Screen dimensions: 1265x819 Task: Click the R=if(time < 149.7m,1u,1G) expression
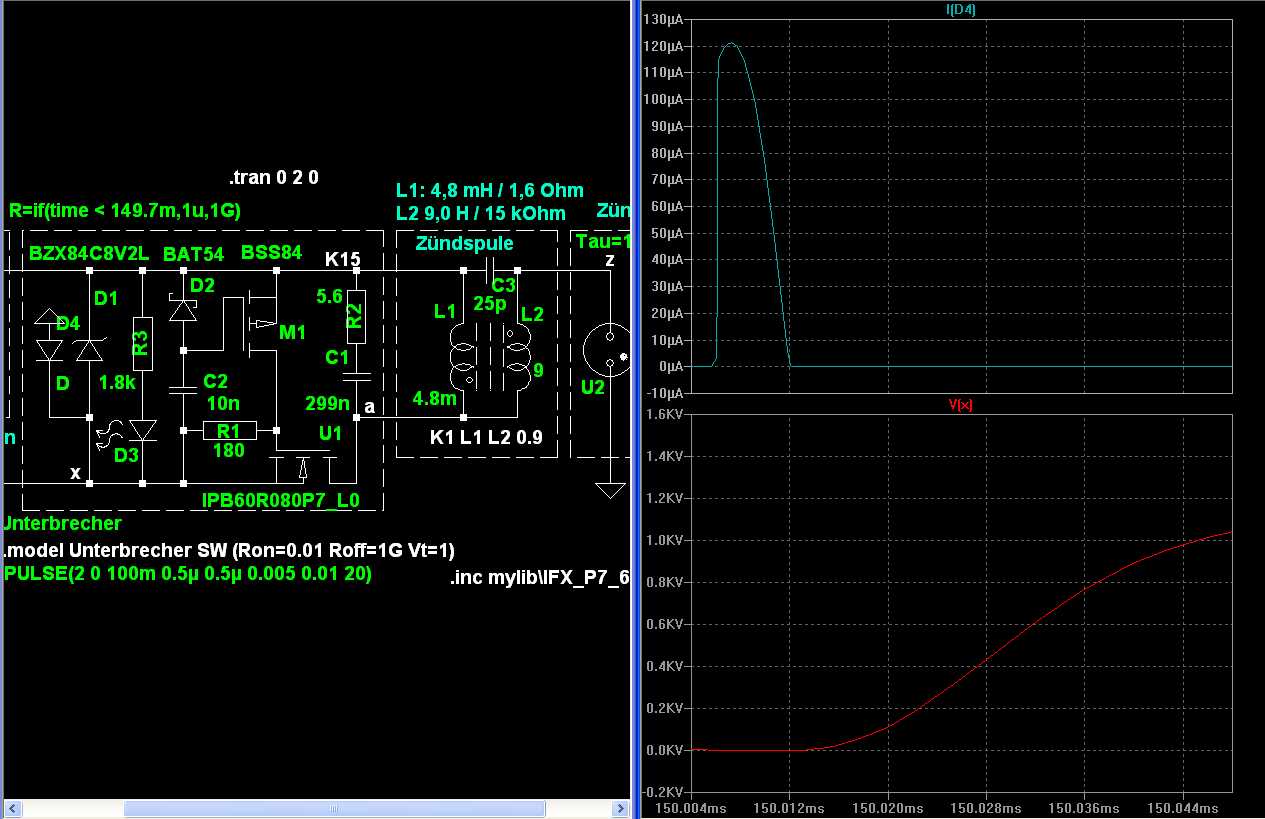pos(124,211)
